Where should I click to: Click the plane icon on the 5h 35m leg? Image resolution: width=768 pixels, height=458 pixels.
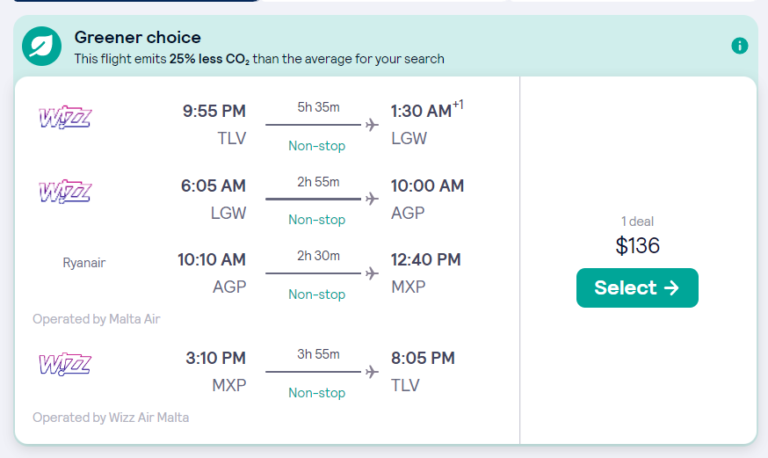point(372,125)
